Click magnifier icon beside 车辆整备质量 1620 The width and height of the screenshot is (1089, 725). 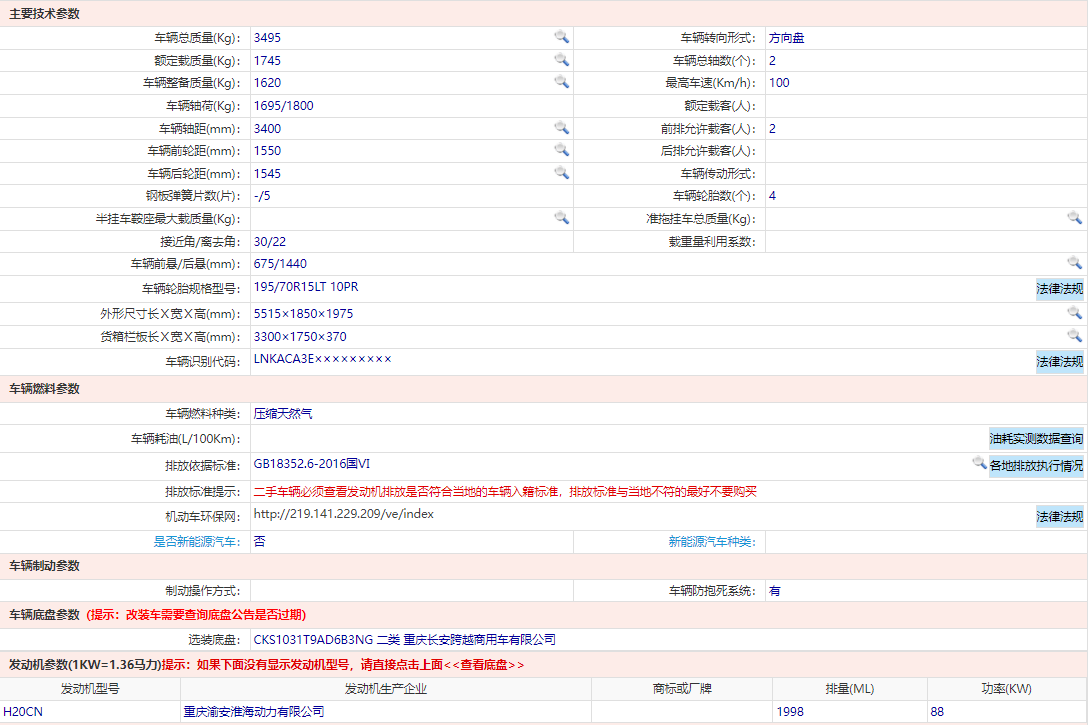[562, 82]
